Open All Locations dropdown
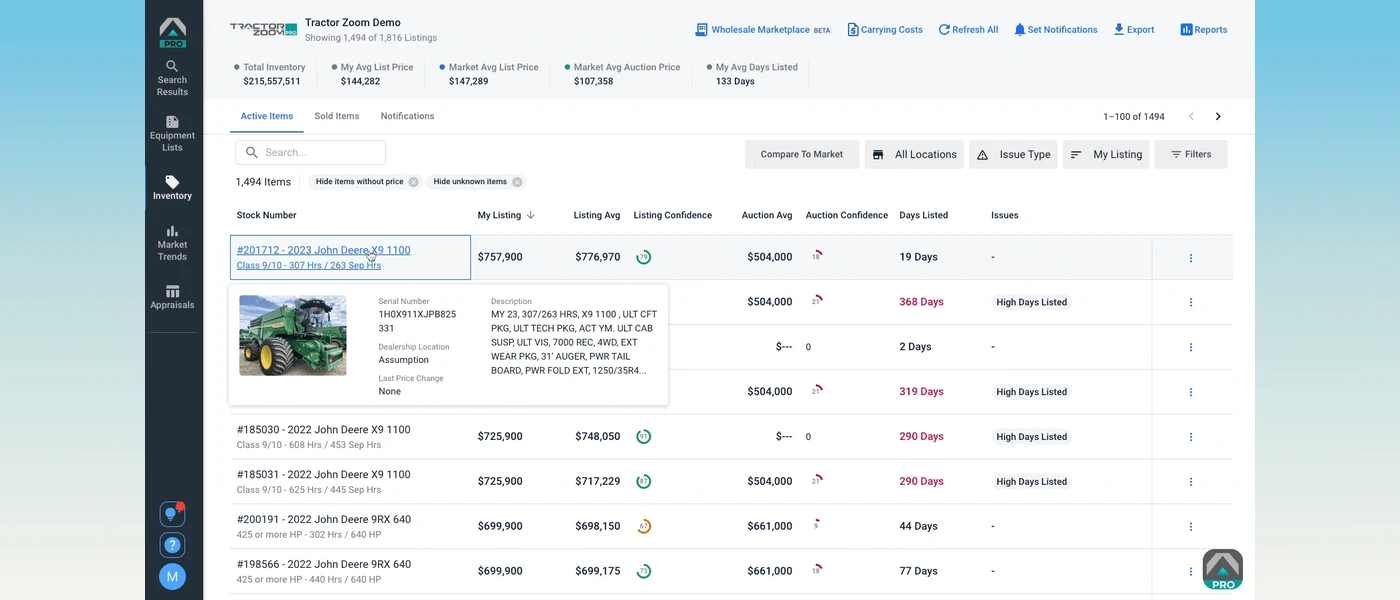The width and height of the screenshot is (1400, 600). 914,154
